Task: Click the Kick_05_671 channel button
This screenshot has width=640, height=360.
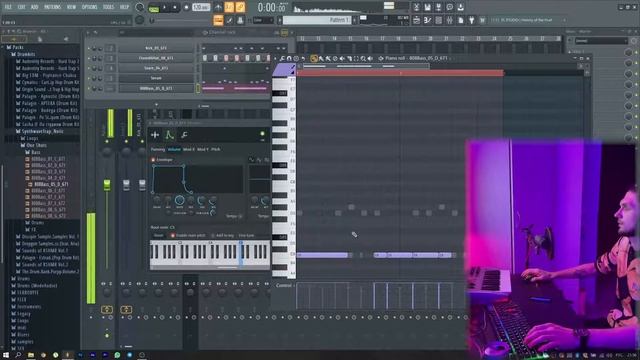Action: coord(156,48)
